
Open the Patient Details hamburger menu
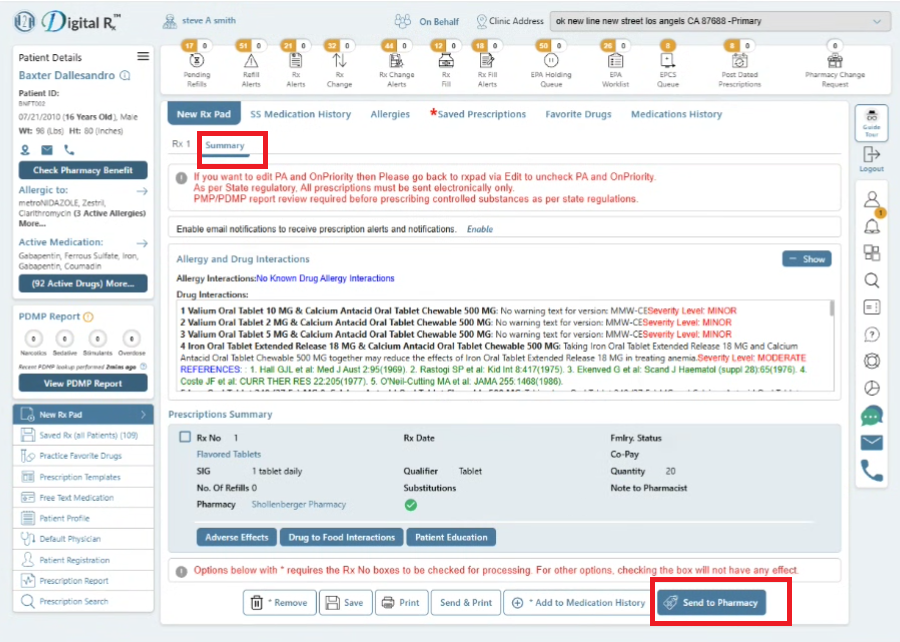click(x=143, y=56)
